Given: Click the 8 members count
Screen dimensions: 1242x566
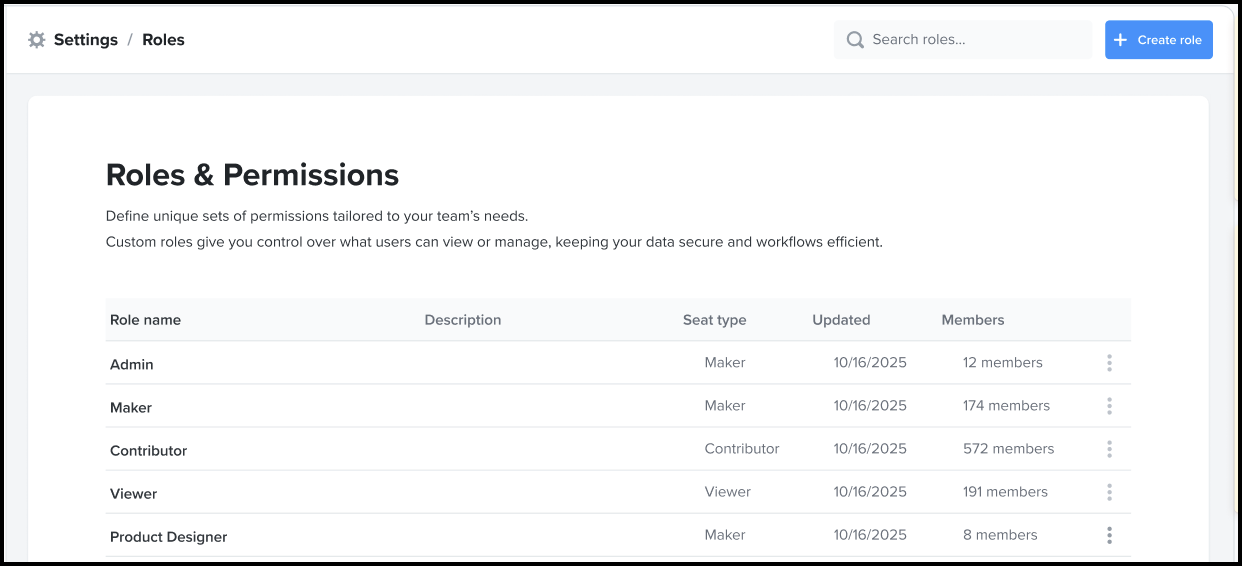Looking at the screenshot, I should coord(1000,535).
